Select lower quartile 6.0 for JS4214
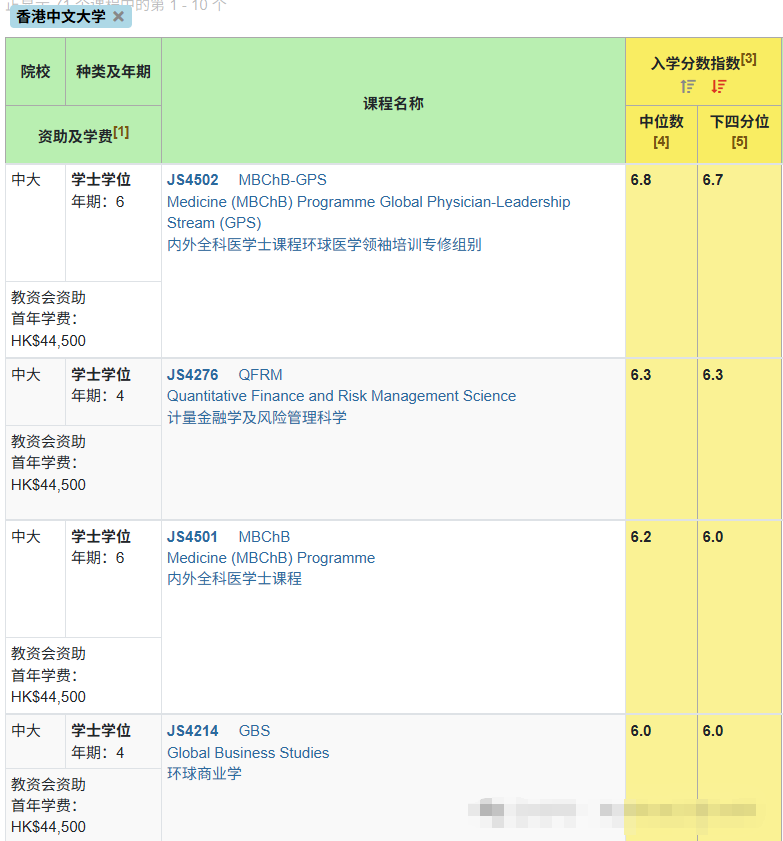 713,731
